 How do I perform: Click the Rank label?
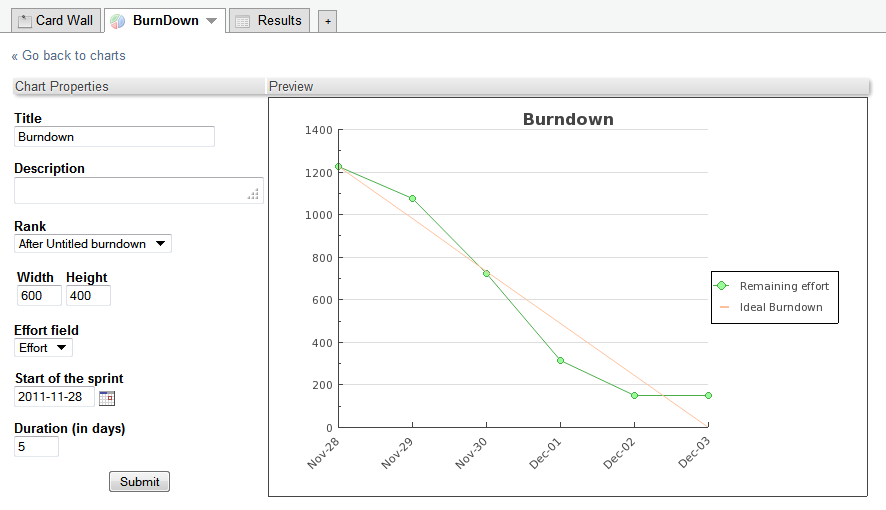tap(30, 226)
